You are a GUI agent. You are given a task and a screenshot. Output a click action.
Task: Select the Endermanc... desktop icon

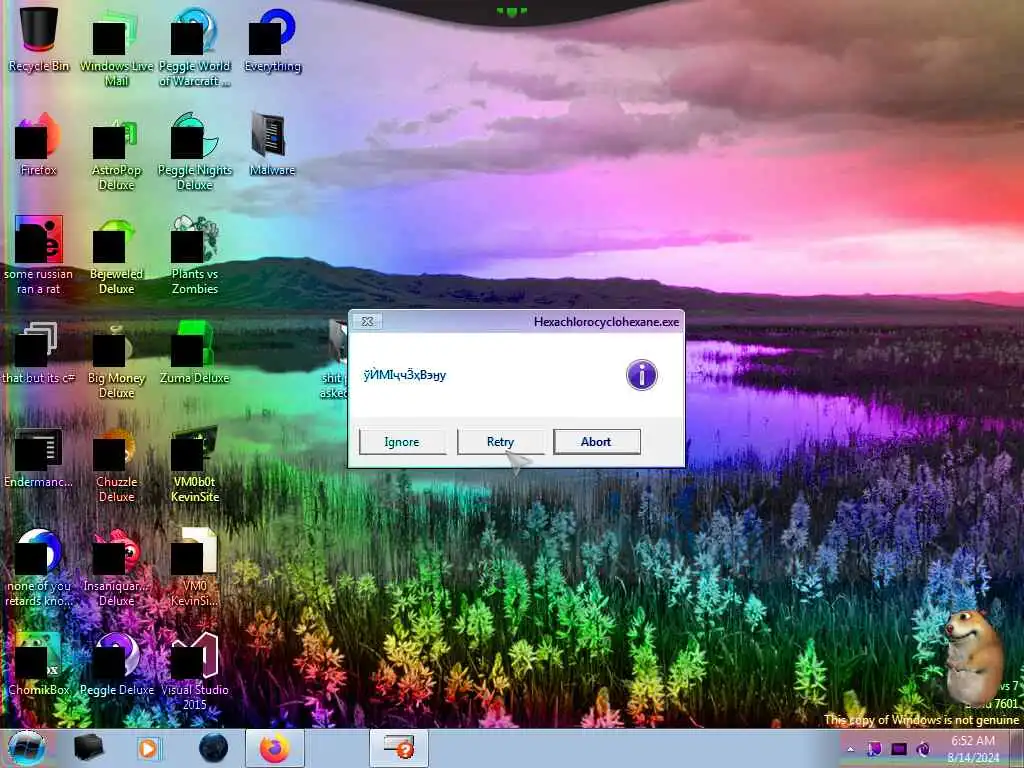pyautogui.click(x=39, y=457)
